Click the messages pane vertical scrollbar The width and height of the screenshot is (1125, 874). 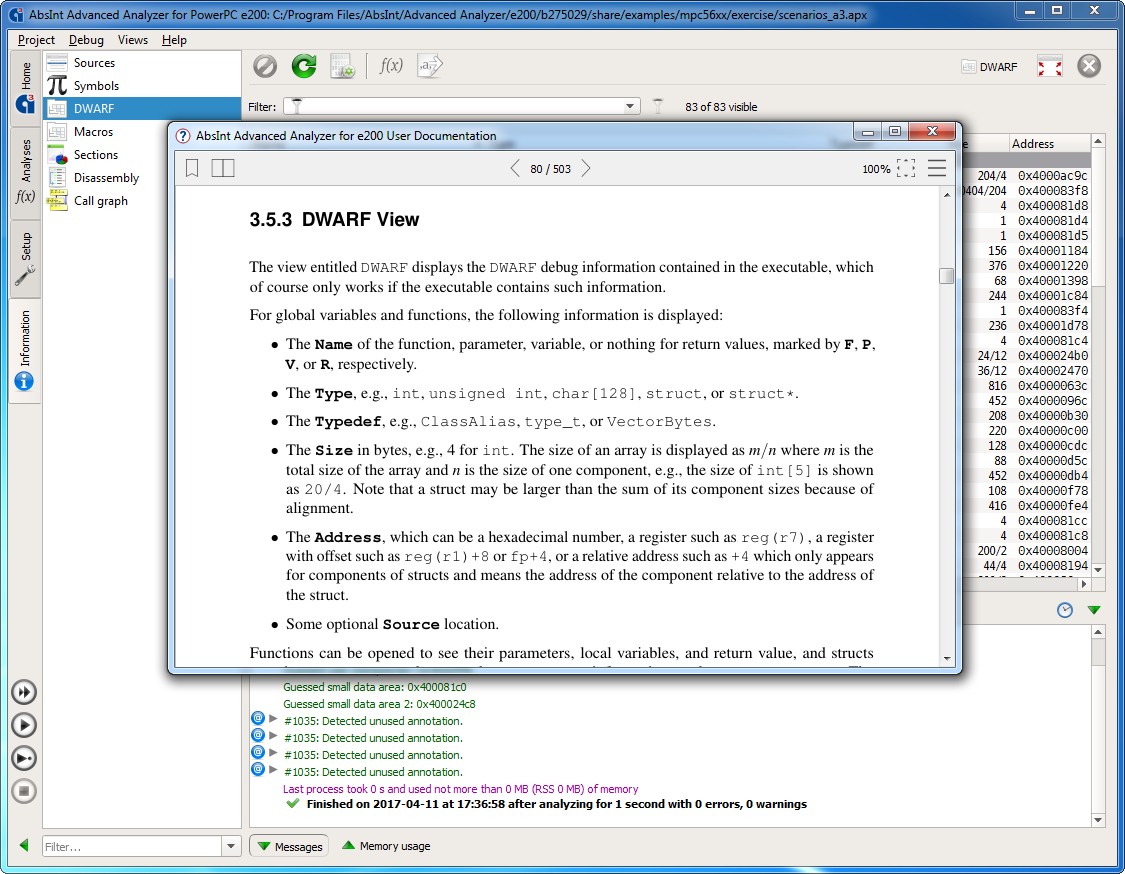[1098, 725]
